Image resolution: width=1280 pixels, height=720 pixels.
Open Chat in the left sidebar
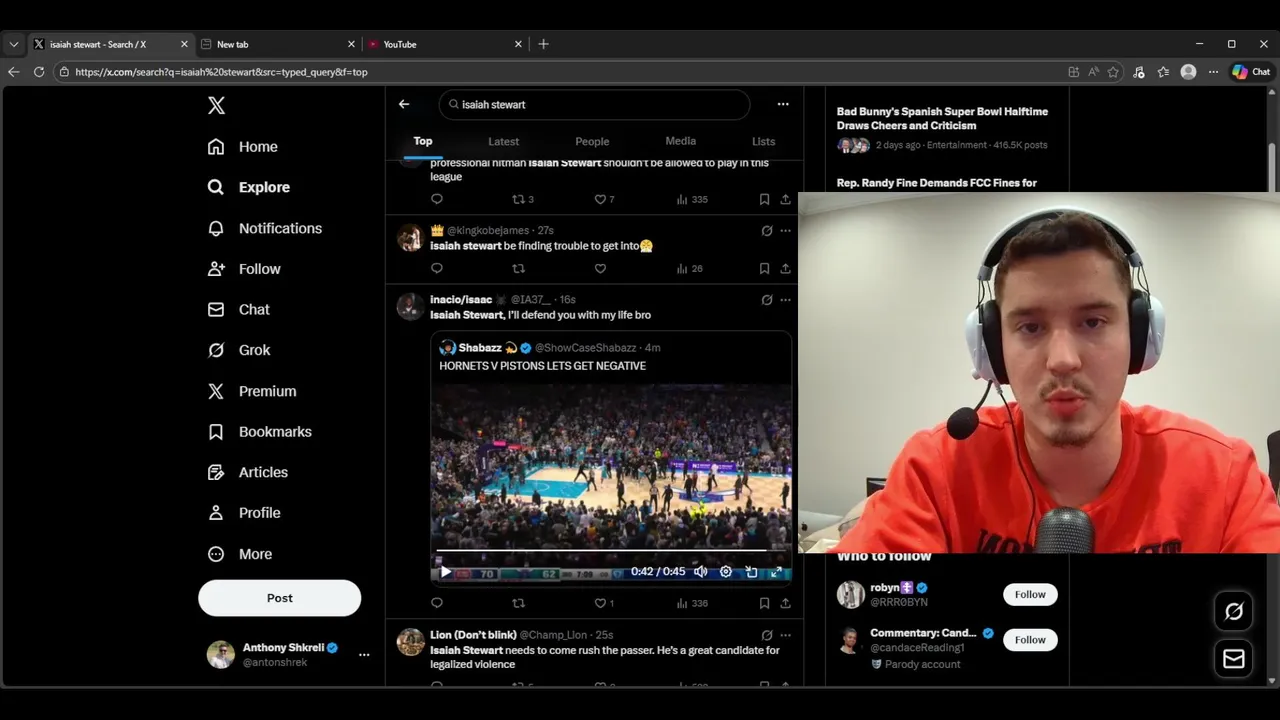click(238, 309)
